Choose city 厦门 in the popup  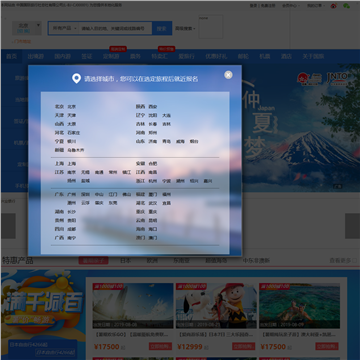153,194
